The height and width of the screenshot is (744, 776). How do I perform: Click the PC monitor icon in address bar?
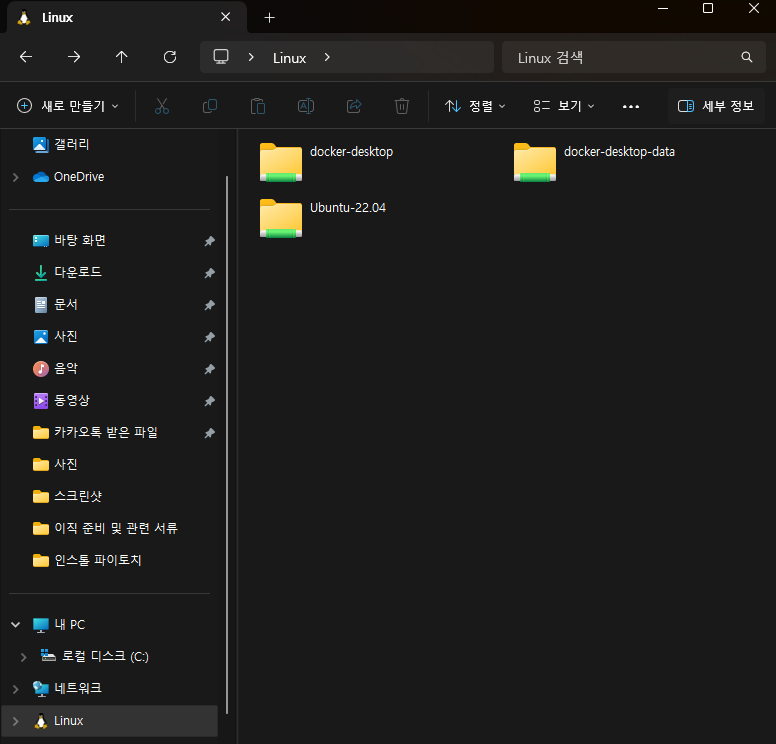pos(221,57)
